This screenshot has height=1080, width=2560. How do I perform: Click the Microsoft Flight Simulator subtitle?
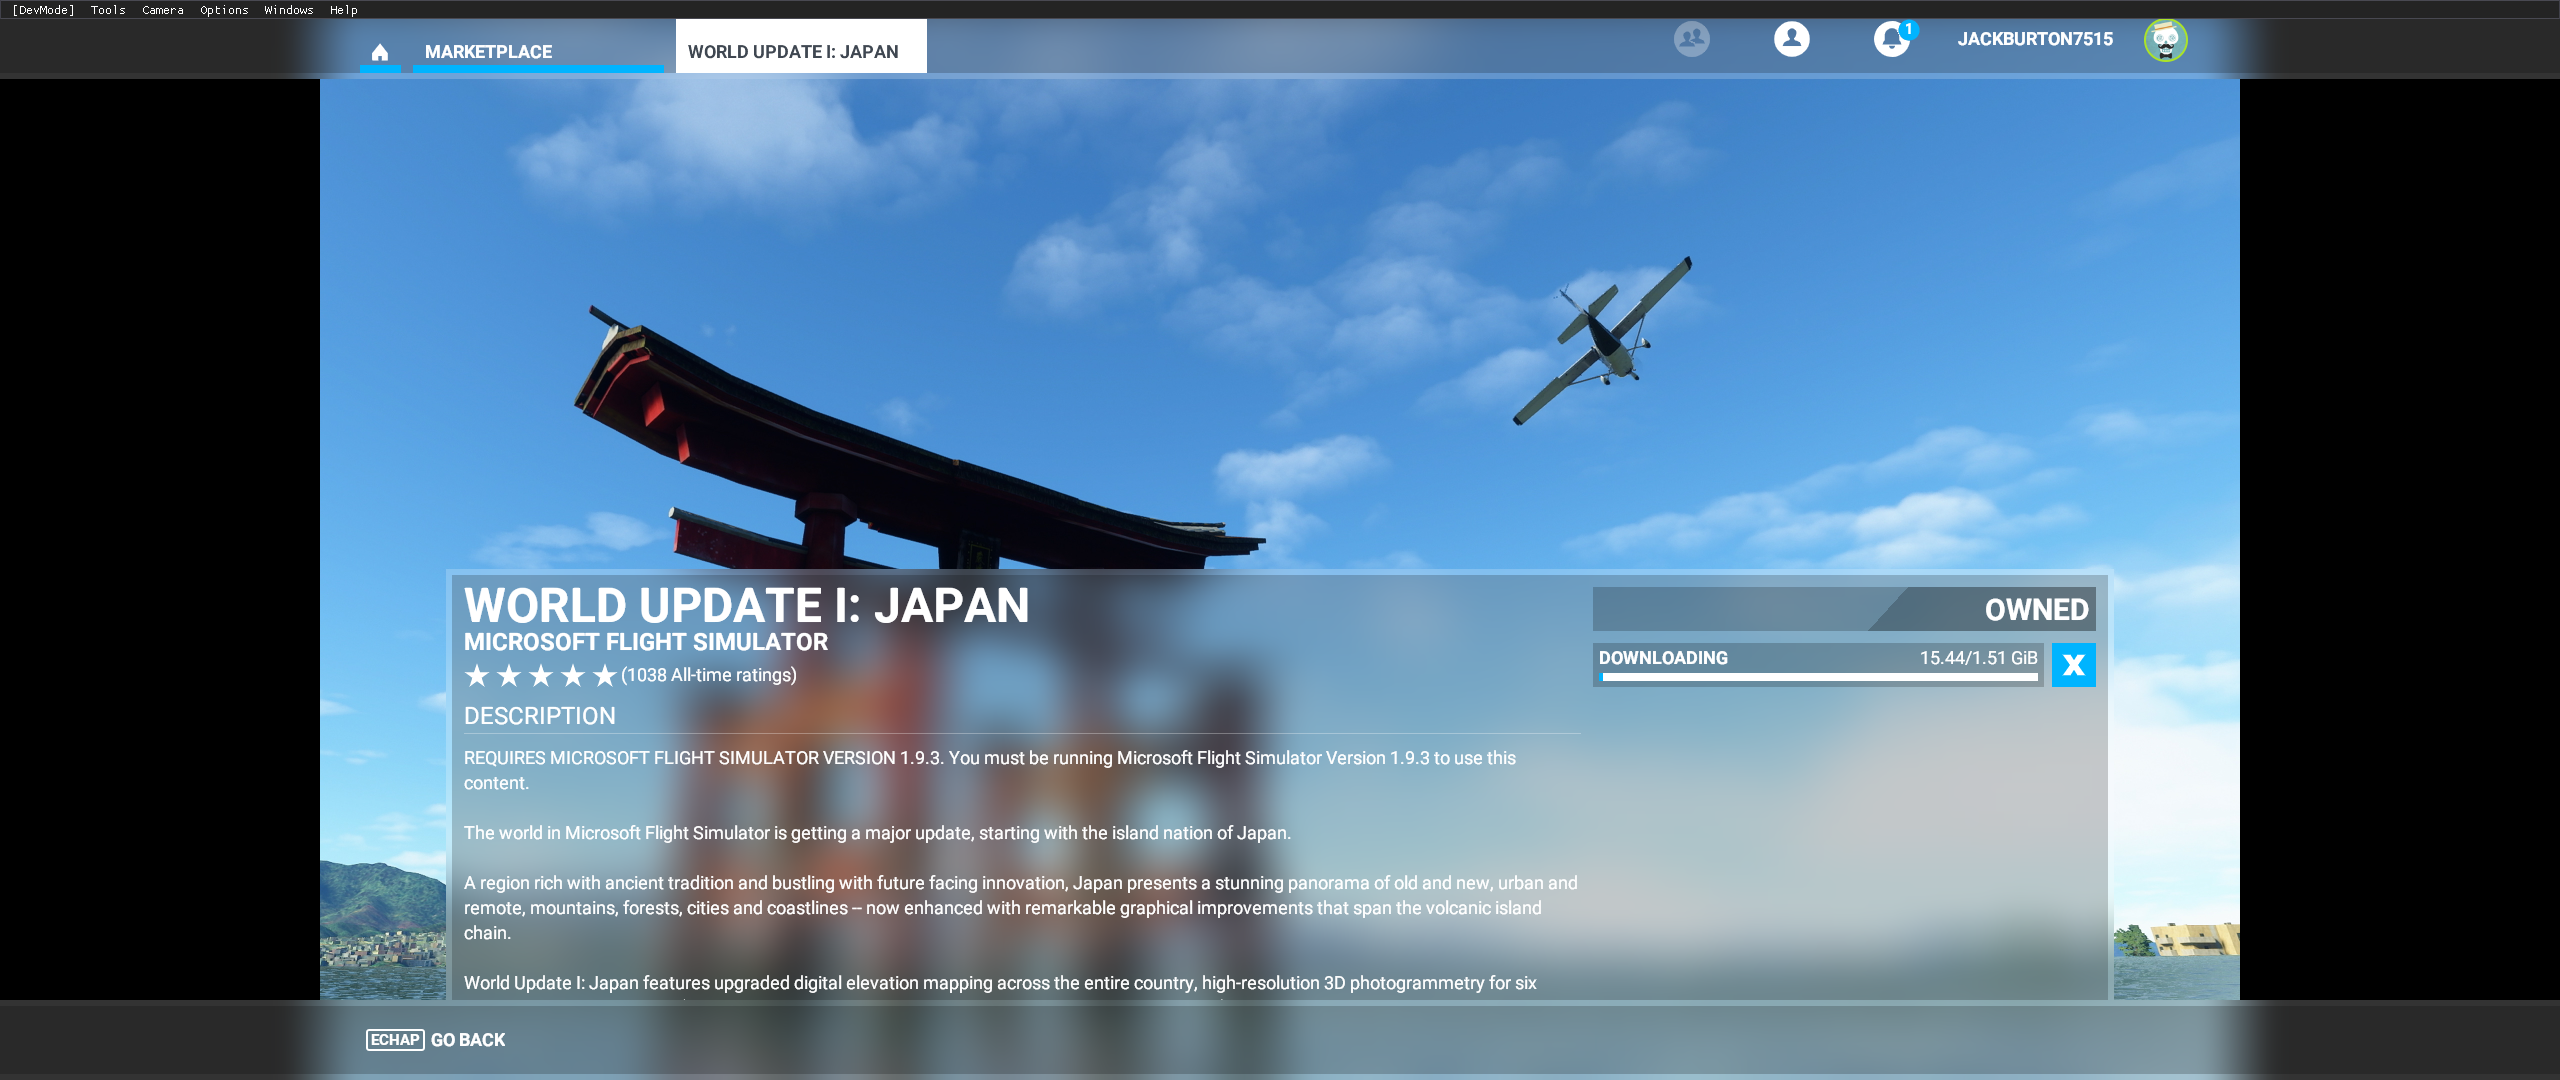(646, 642)
